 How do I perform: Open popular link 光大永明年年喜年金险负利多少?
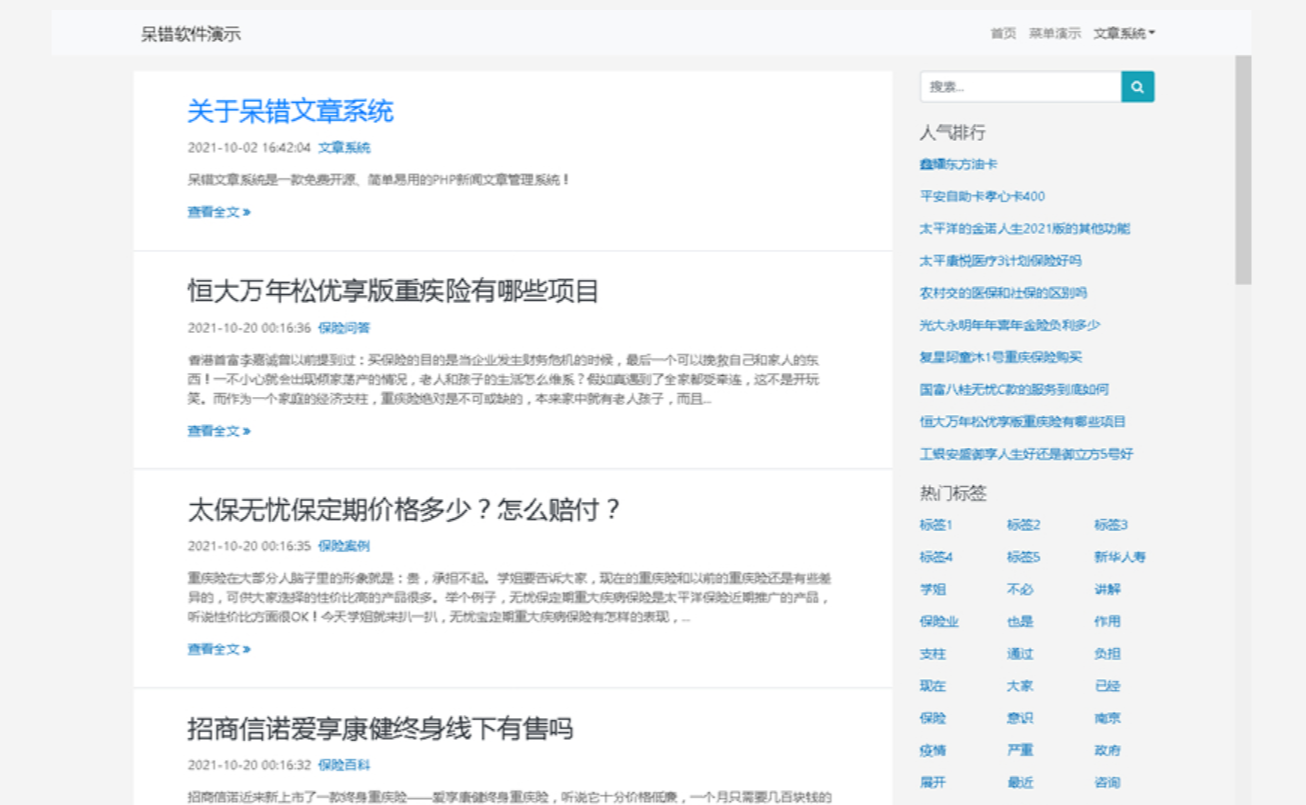1010,325
